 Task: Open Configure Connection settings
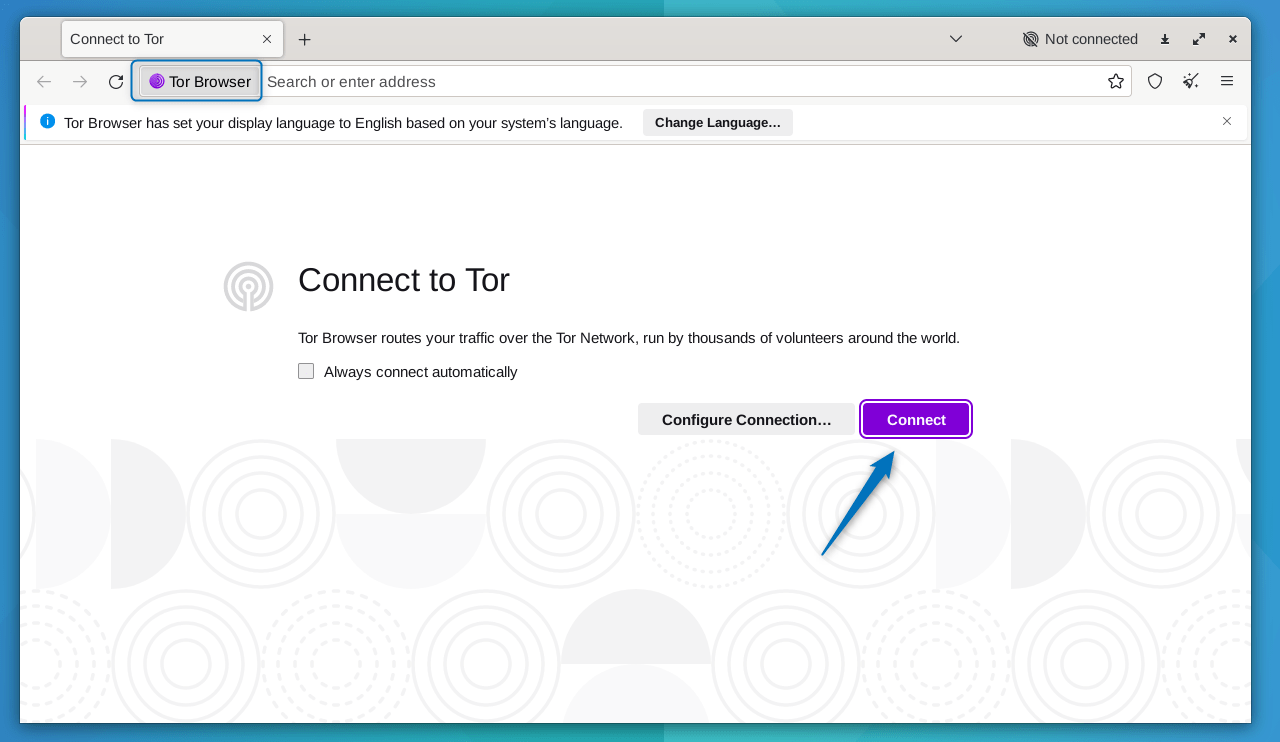[x=746, y=419]
